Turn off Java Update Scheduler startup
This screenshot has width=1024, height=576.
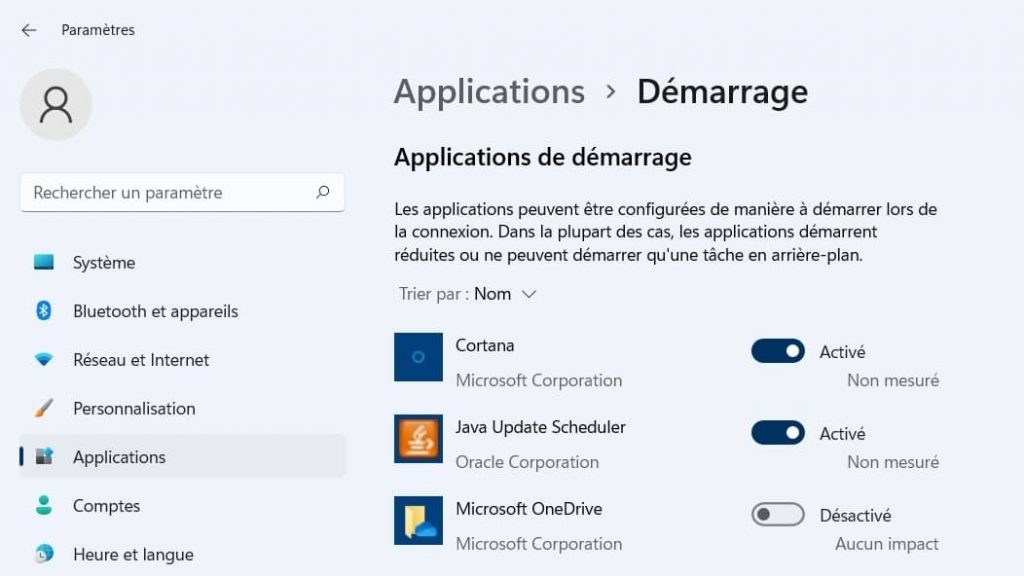coord(777,433)
